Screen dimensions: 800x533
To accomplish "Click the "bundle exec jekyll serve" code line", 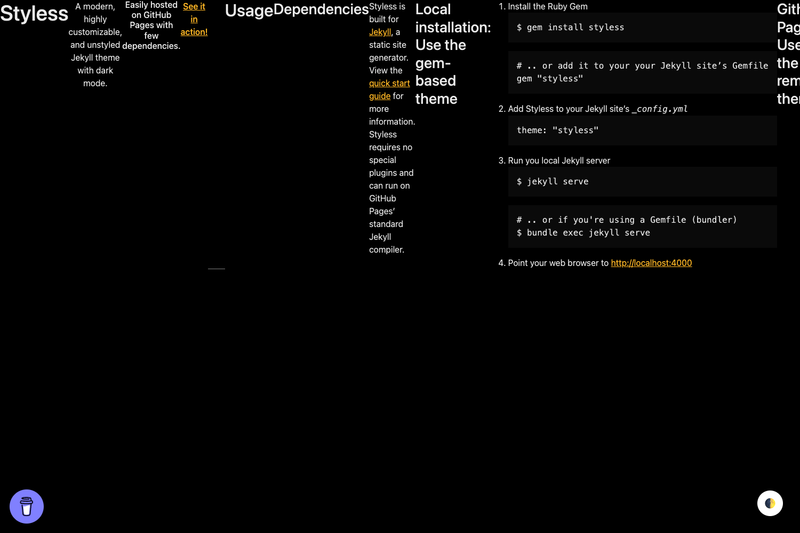I will pyautogui.click(x=583, y=233).
